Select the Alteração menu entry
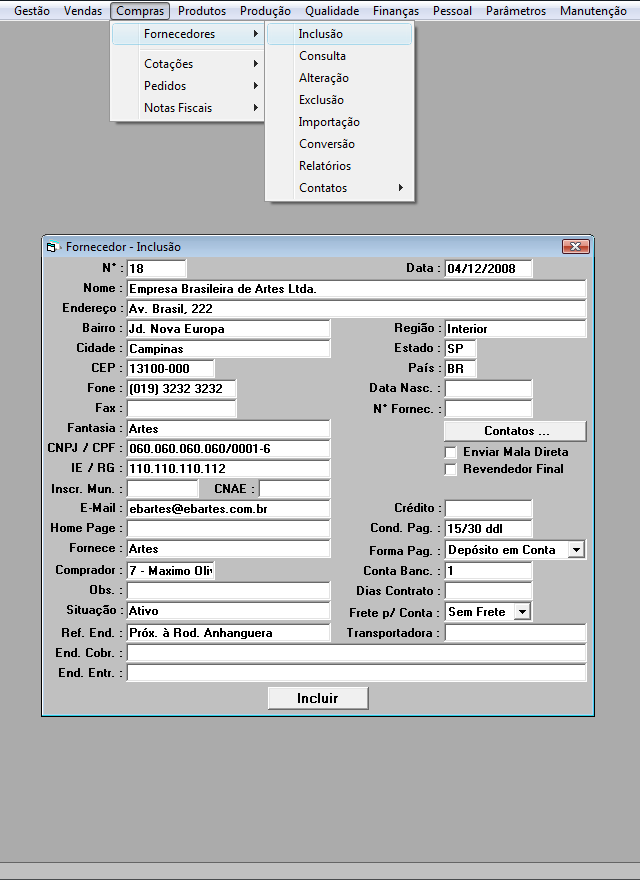This screenshot has width=640, height=880. click(x=340, y=78)
